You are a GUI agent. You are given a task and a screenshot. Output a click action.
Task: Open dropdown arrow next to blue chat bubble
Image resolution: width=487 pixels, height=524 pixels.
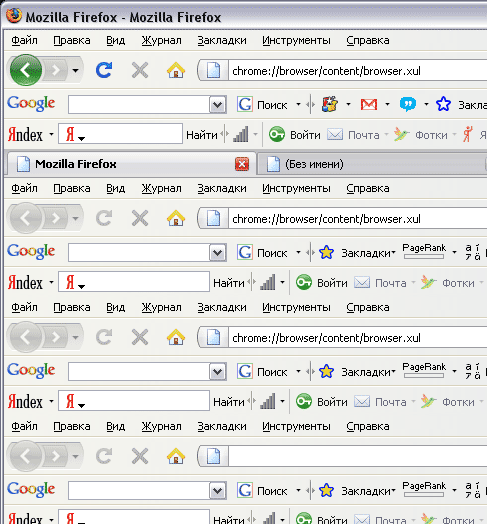coord(426,105)
